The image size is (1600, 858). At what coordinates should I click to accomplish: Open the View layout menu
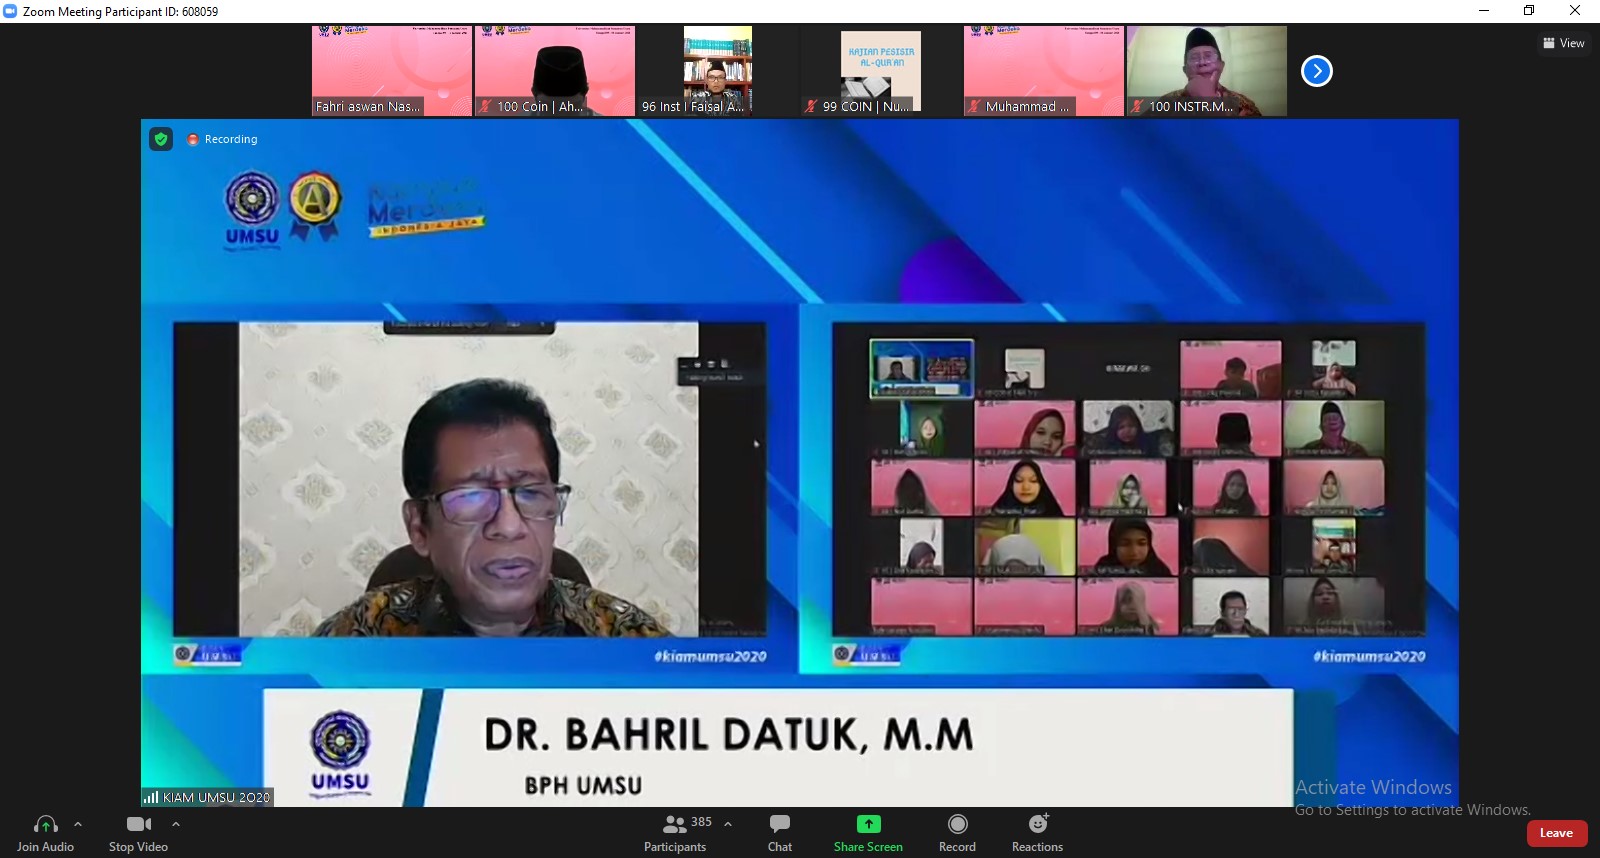click(x=1564, y=43)
